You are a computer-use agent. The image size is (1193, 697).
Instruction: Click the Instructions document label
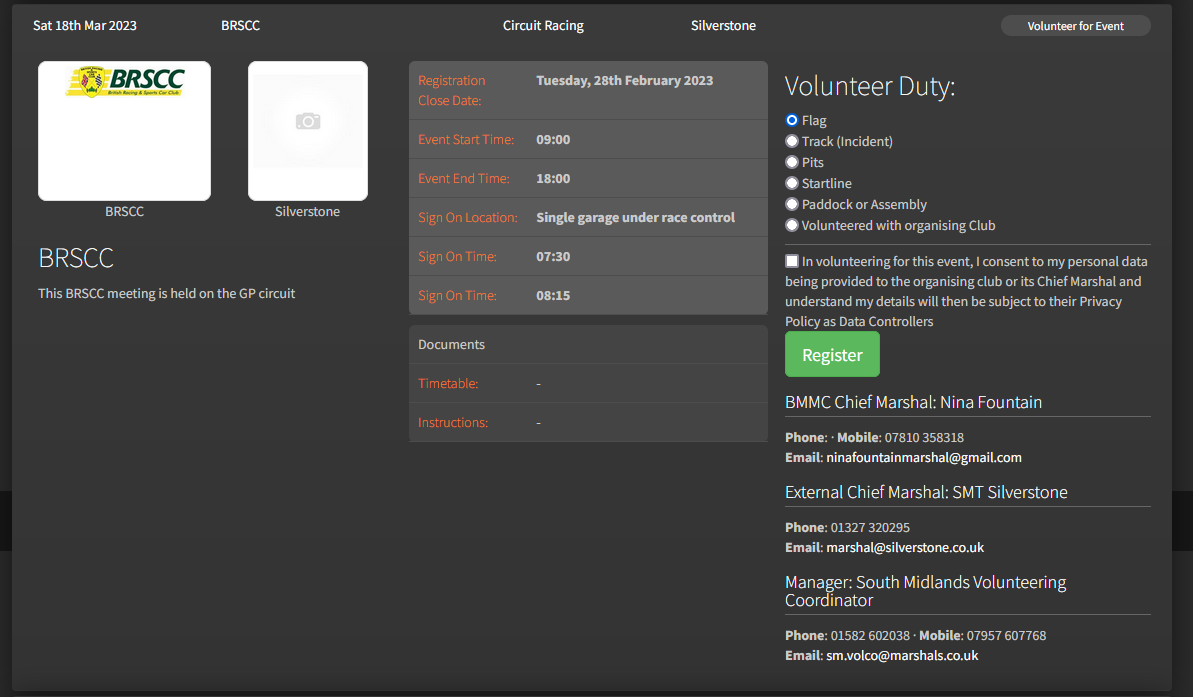click(453, 422)
